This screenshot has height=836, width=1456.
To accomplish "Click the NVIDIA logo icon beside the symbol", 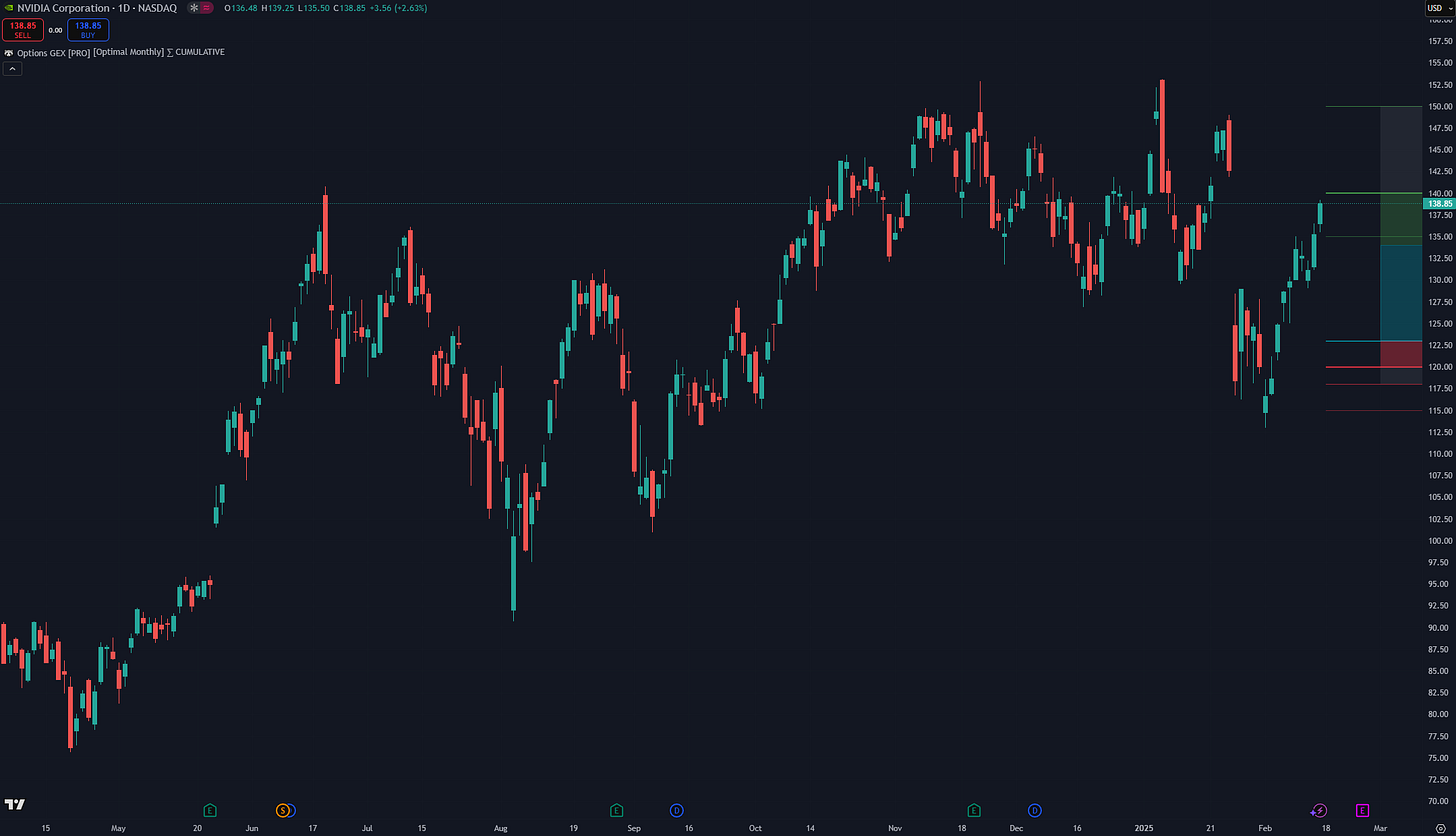I will click(9, 8).
